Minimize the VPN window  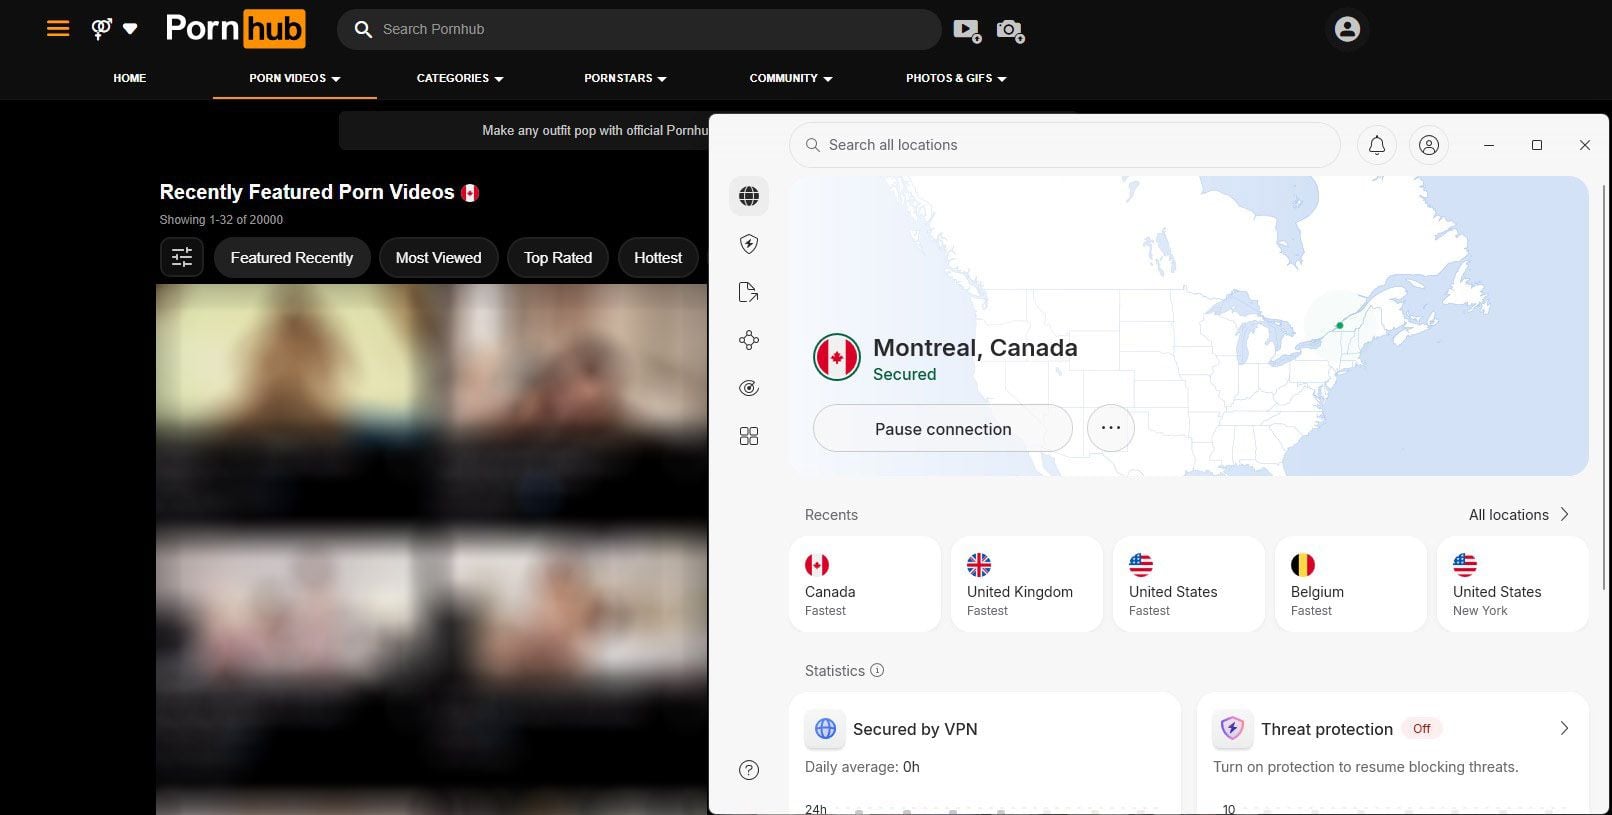(x=1489, y=145)
